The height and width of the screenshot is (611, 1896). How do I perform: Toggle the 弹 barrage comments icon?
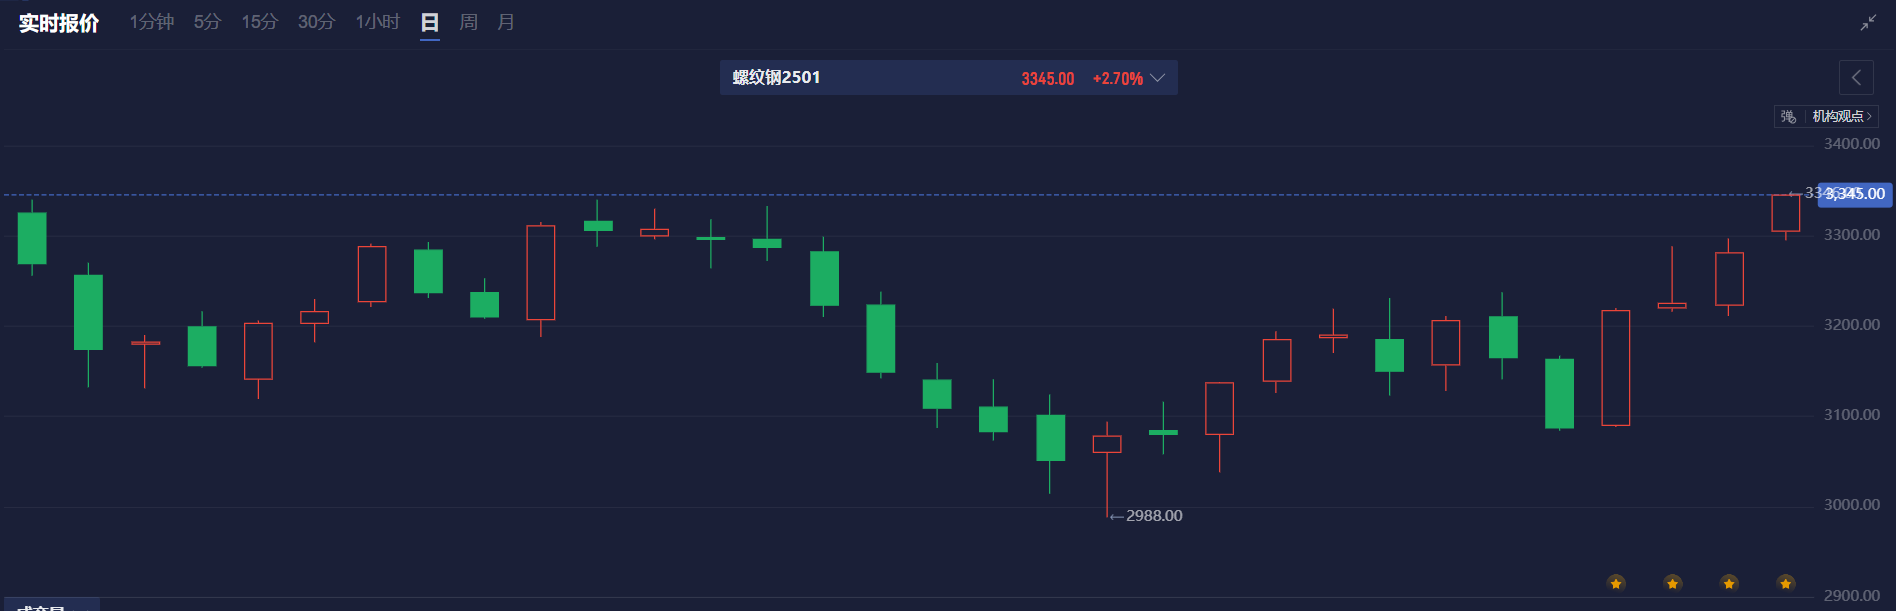tap(1788, 116)
